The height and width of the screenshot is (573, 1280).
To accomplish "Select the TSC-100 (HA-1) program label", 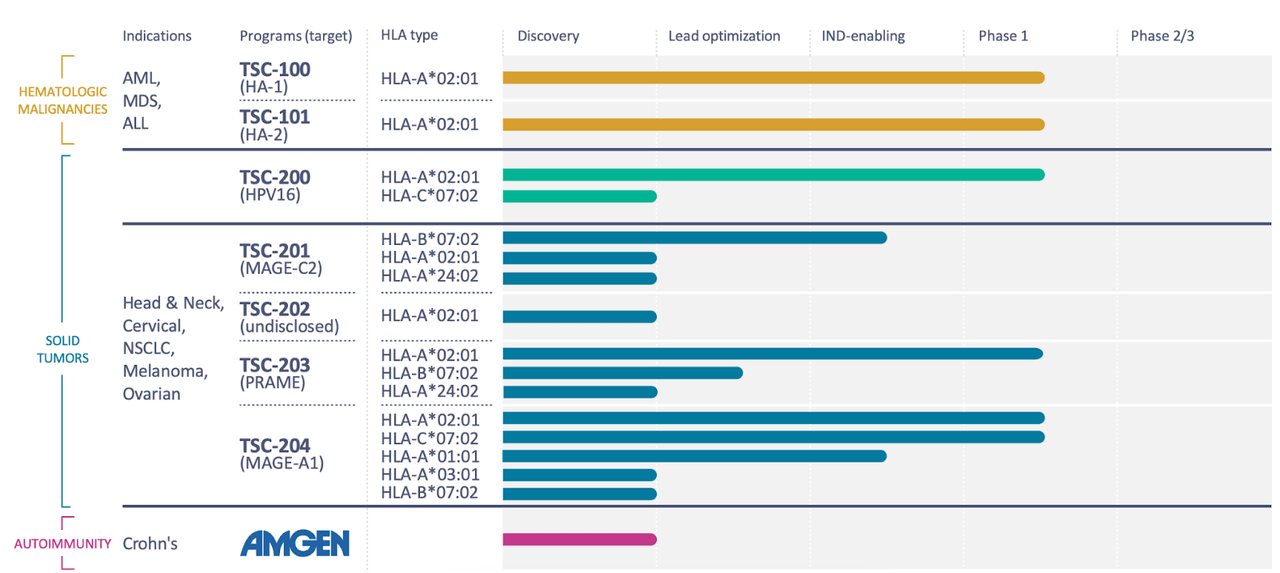I will pos(275,77).
